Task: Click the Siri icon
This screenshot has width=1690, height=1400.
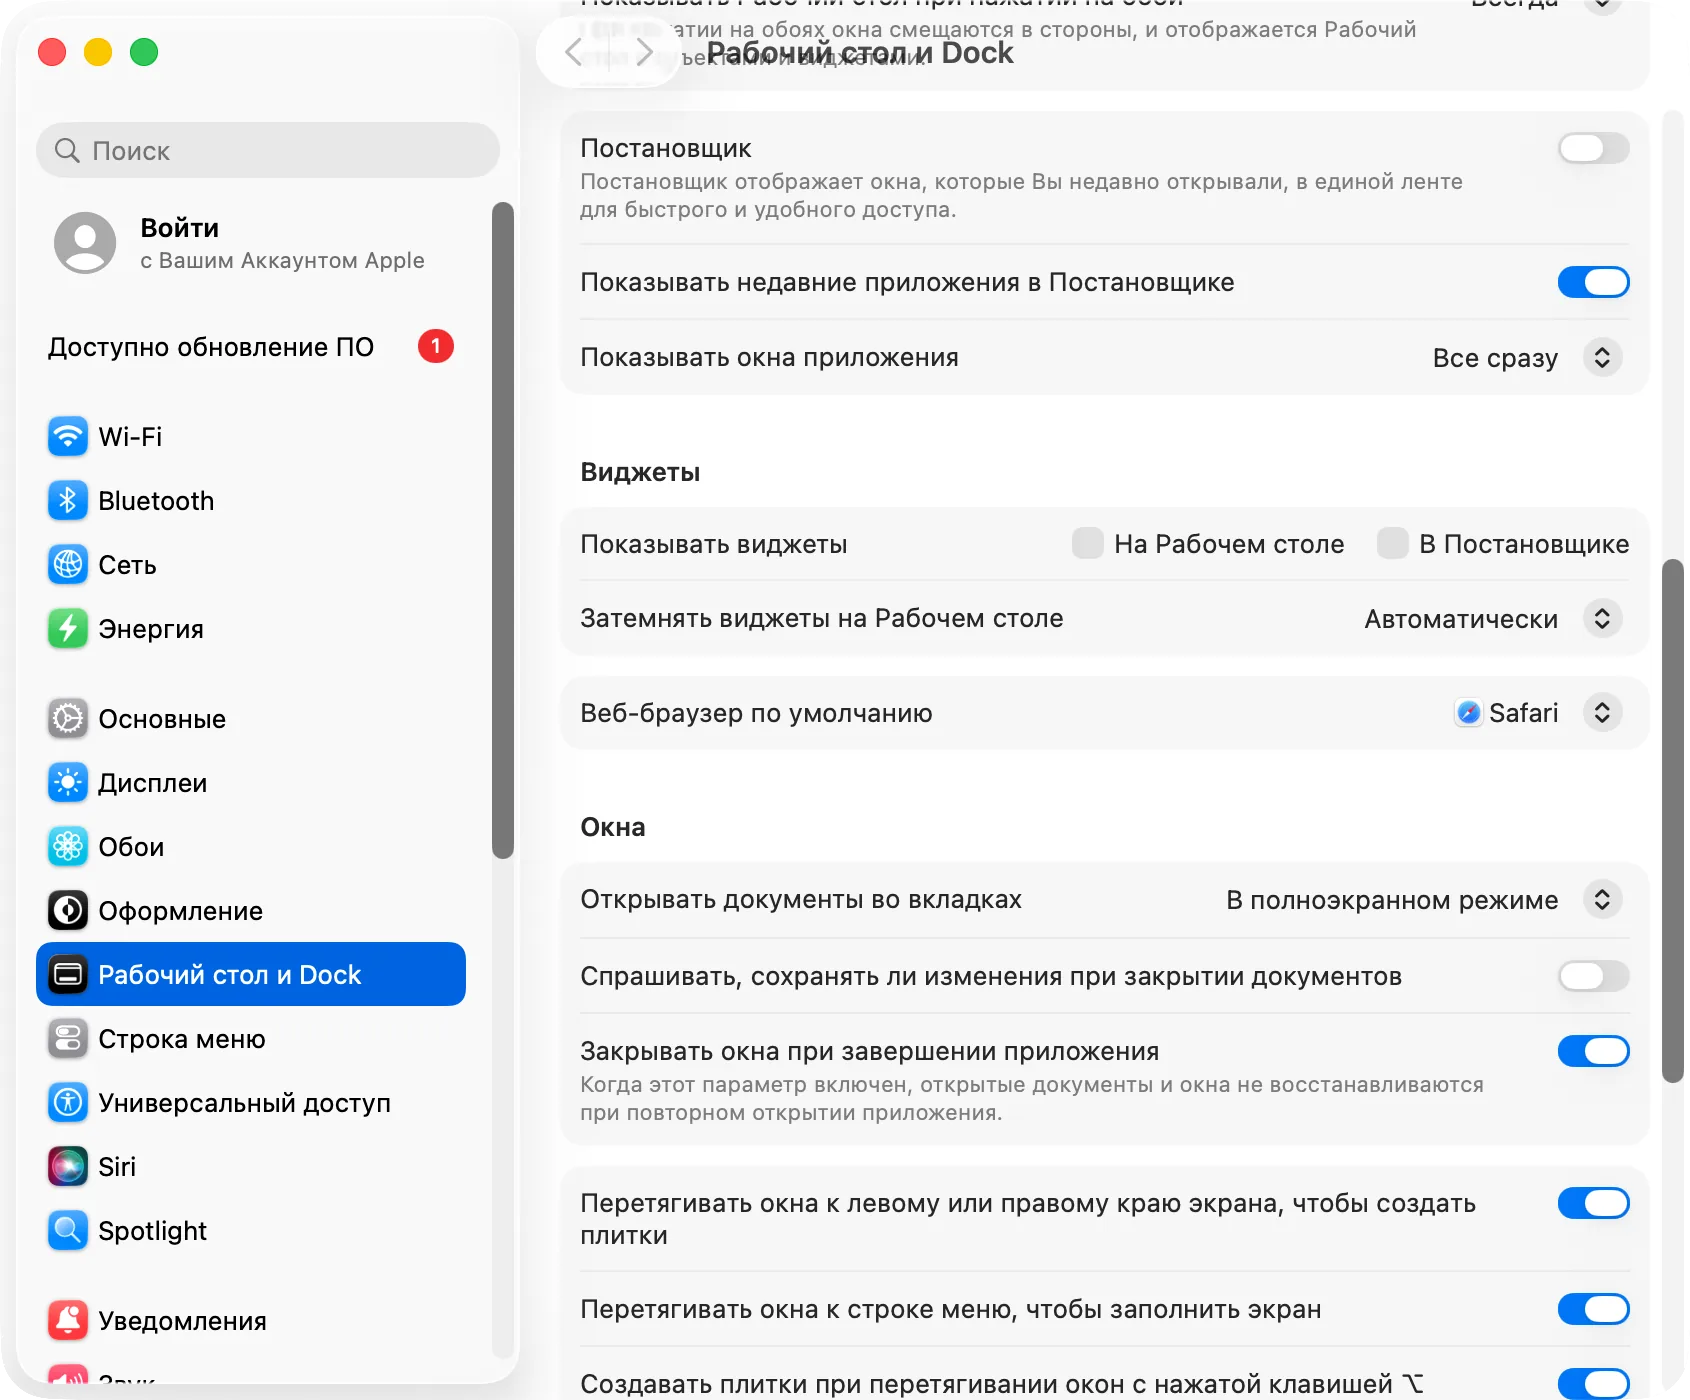Action: tap(68, 1166)
